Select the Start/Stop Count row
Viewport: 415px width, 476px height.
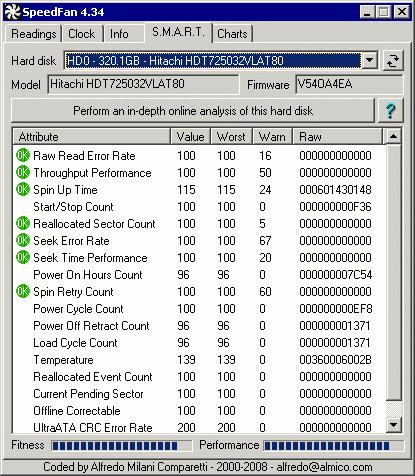click(x=200, y=207)
